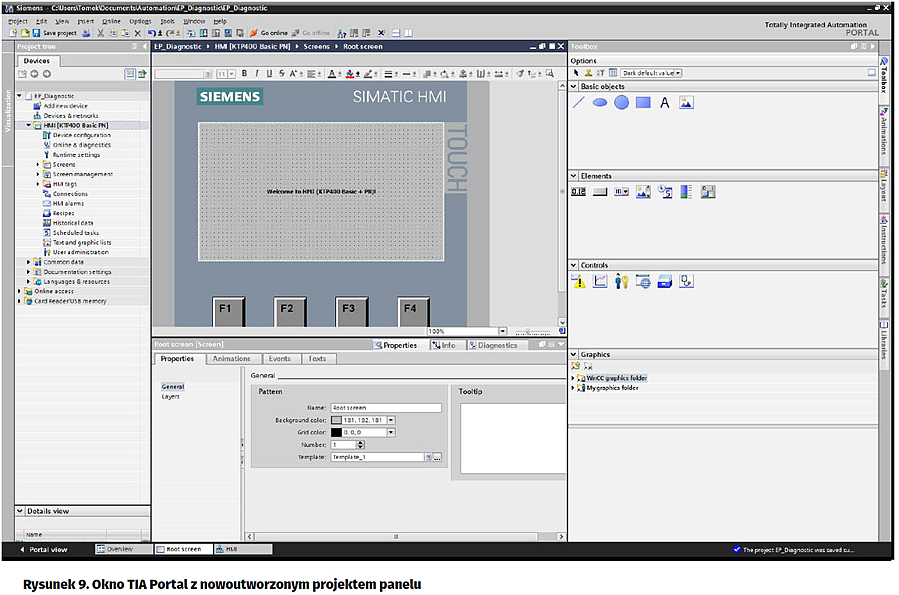Select the Ellipse basic object

click(x=600, y=102)
